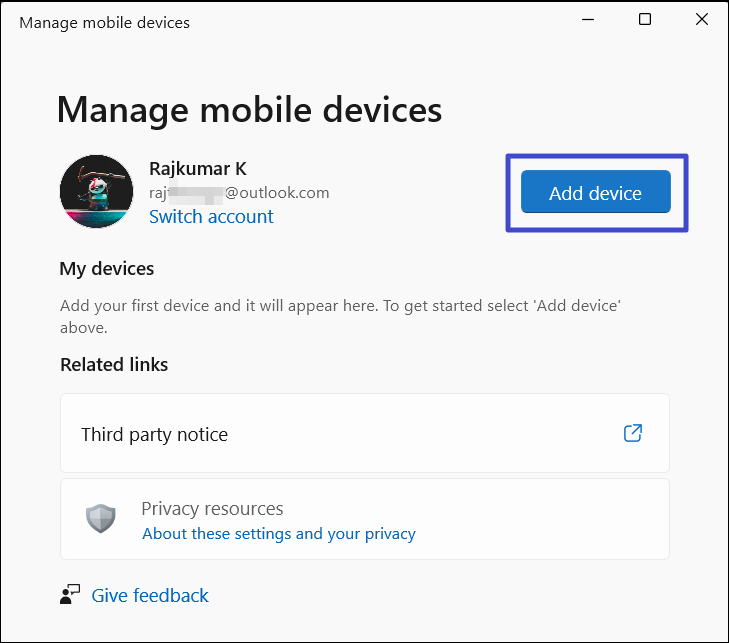Click the Related links section heading
This screenshot has height=643, width=729.
coord(114,364)
